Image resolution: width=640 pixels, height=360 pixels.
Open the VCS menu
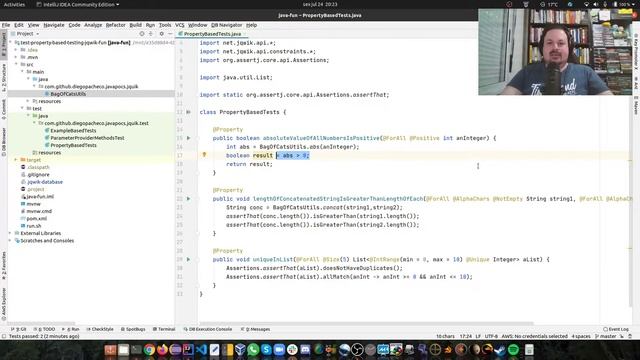(180, 25)
